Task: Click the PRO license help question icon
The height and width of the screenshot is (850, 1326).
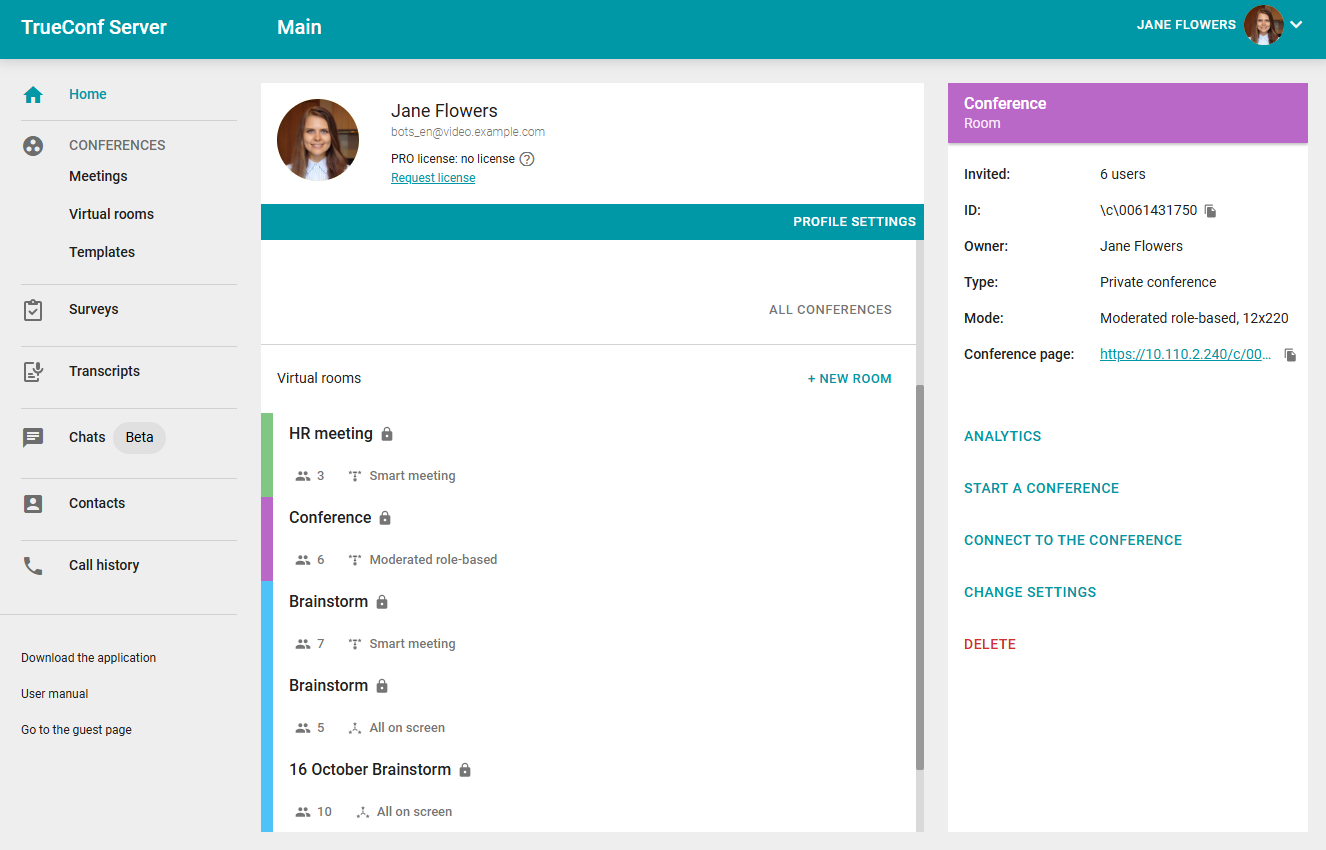Action: coord(527,159)
